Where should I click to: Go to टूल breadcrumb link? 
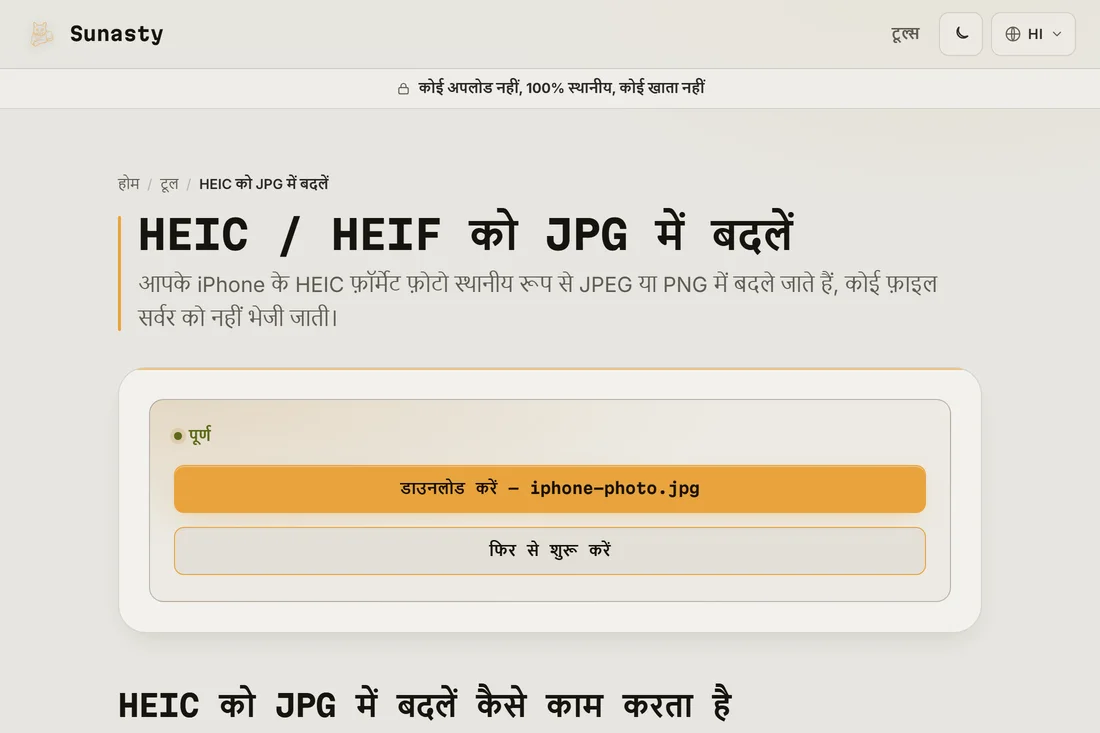point(169,184)
